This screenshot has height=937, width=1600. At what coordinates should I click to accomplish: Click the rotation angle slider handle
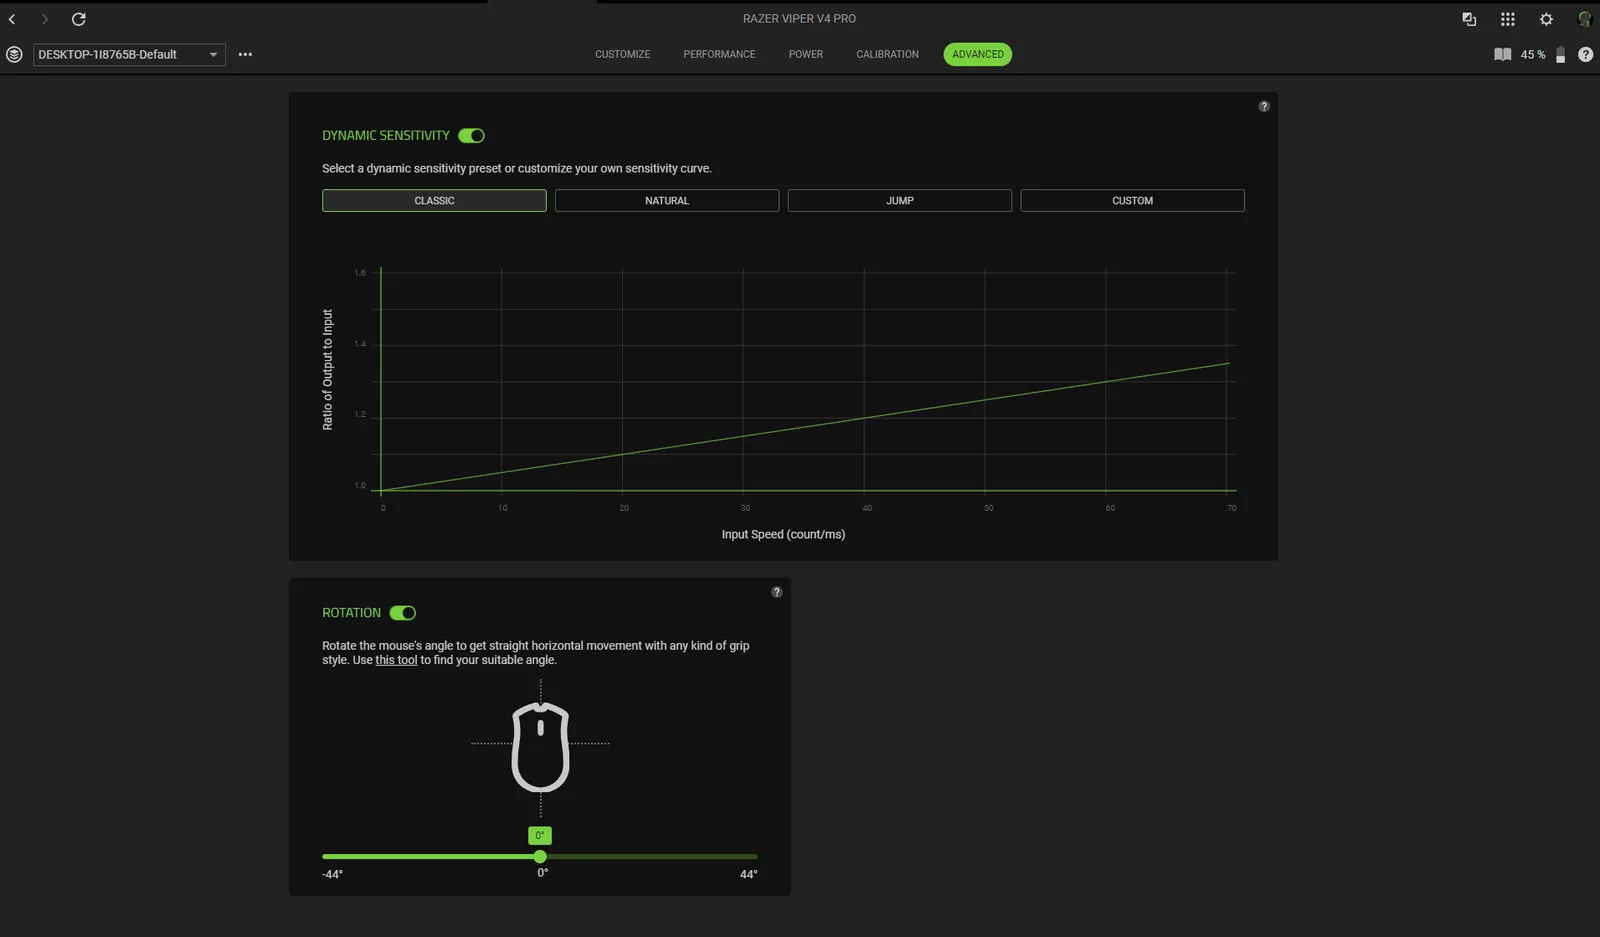(x=540, y=857)
